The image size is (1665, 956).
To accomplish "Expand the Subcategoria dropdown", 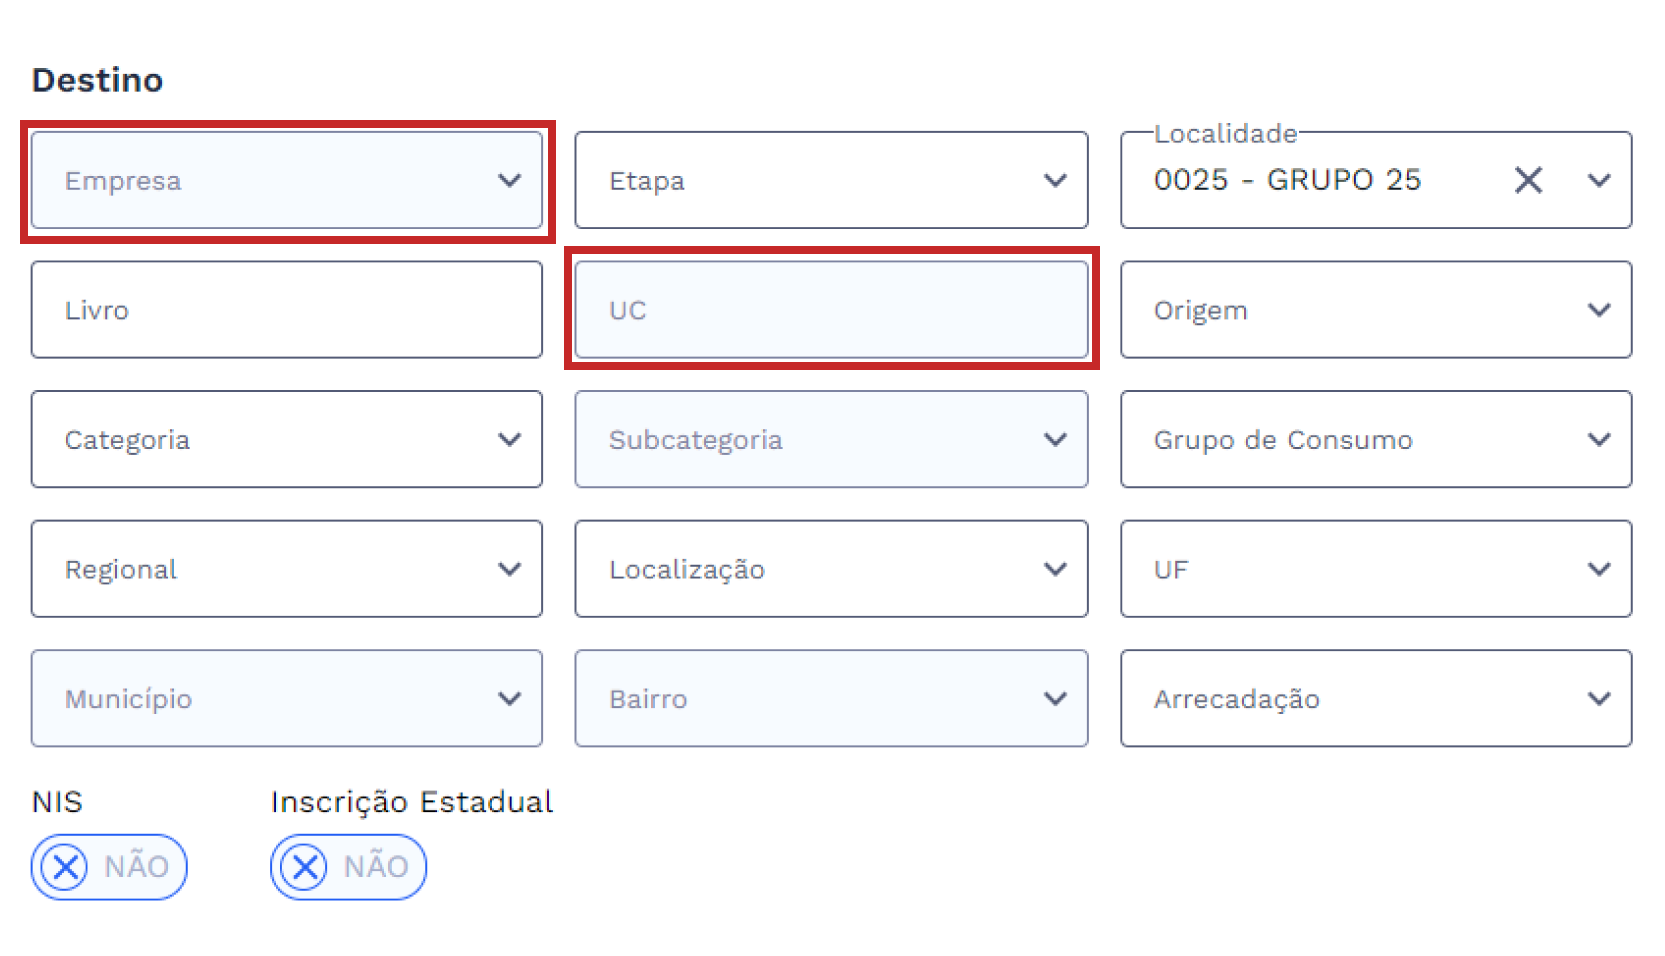I will [x=831, y=440].
